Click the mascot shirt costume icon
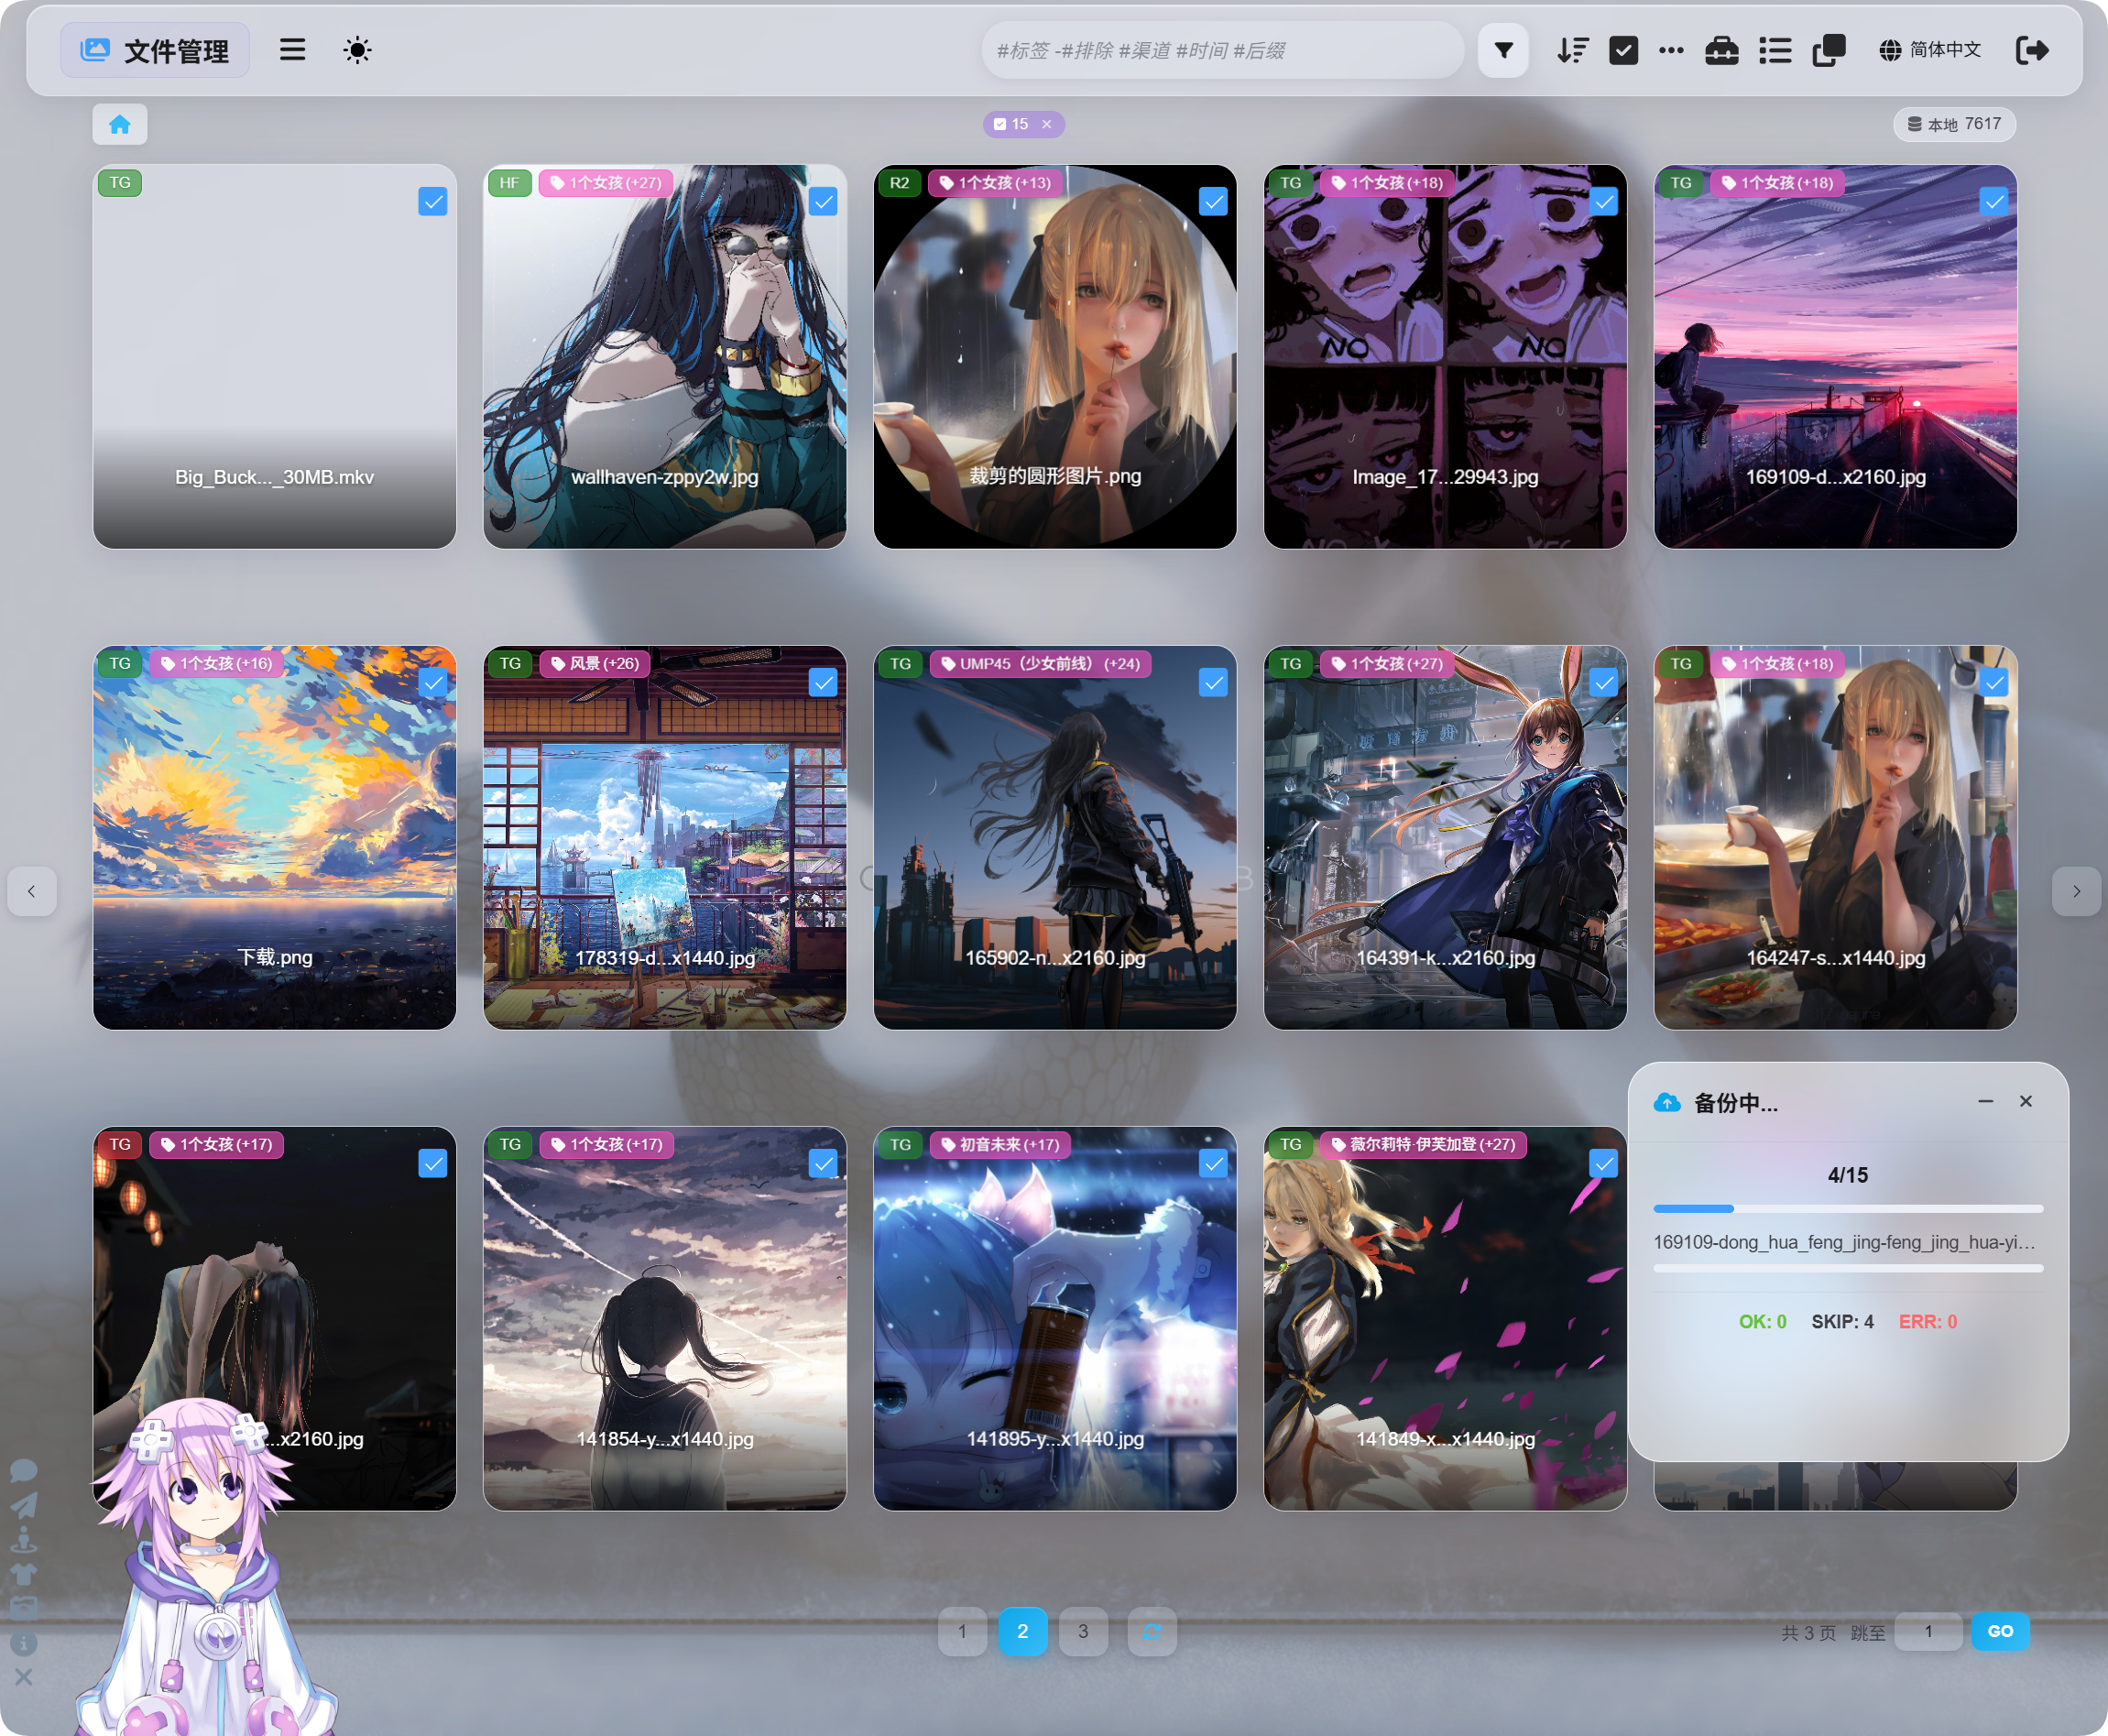Image resolution: width=2108 pixels, height=1736 pixels. [24, 1574]
